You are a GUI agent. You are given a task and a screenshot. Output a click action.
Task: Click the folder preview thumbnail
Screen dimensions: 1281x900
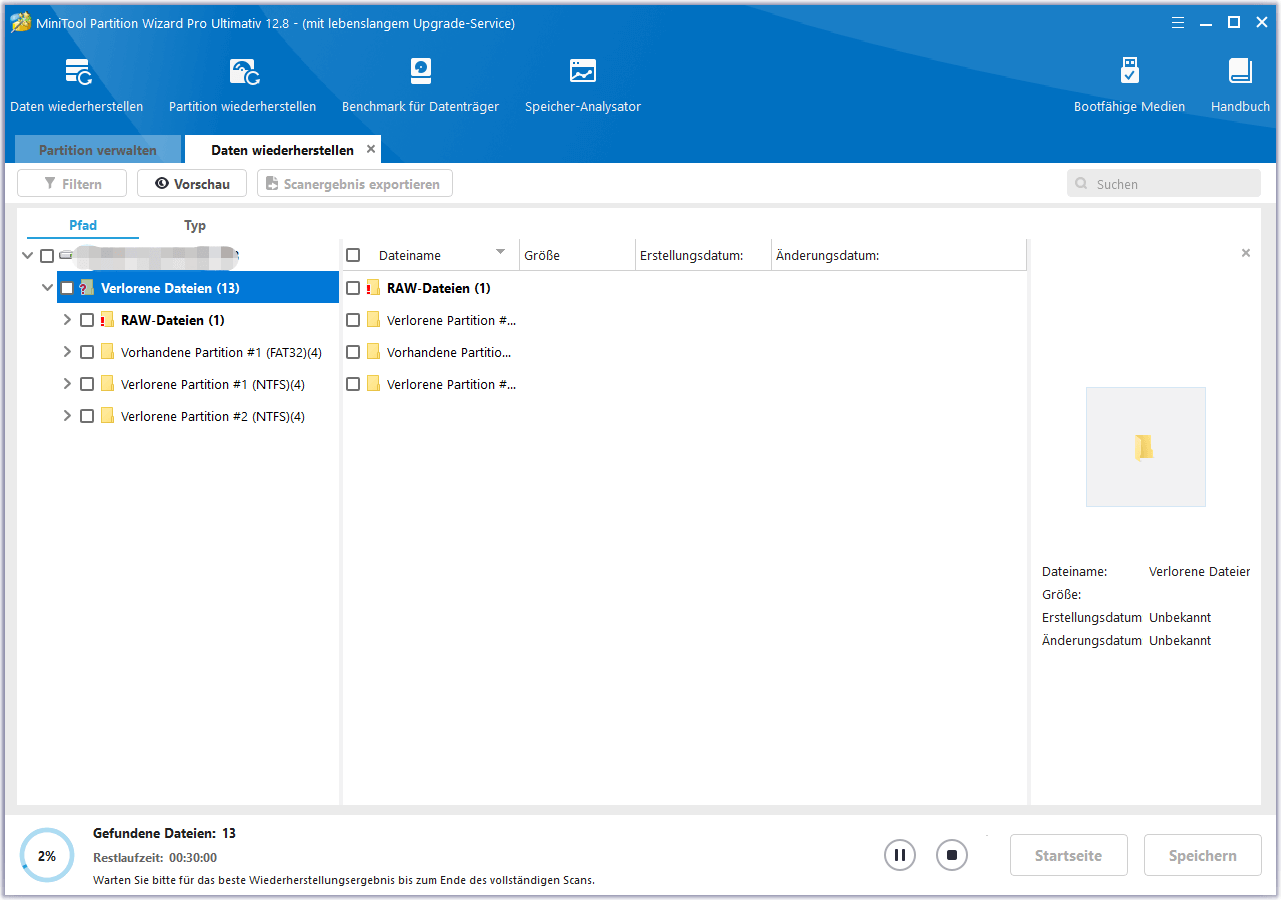[1146, 447]
